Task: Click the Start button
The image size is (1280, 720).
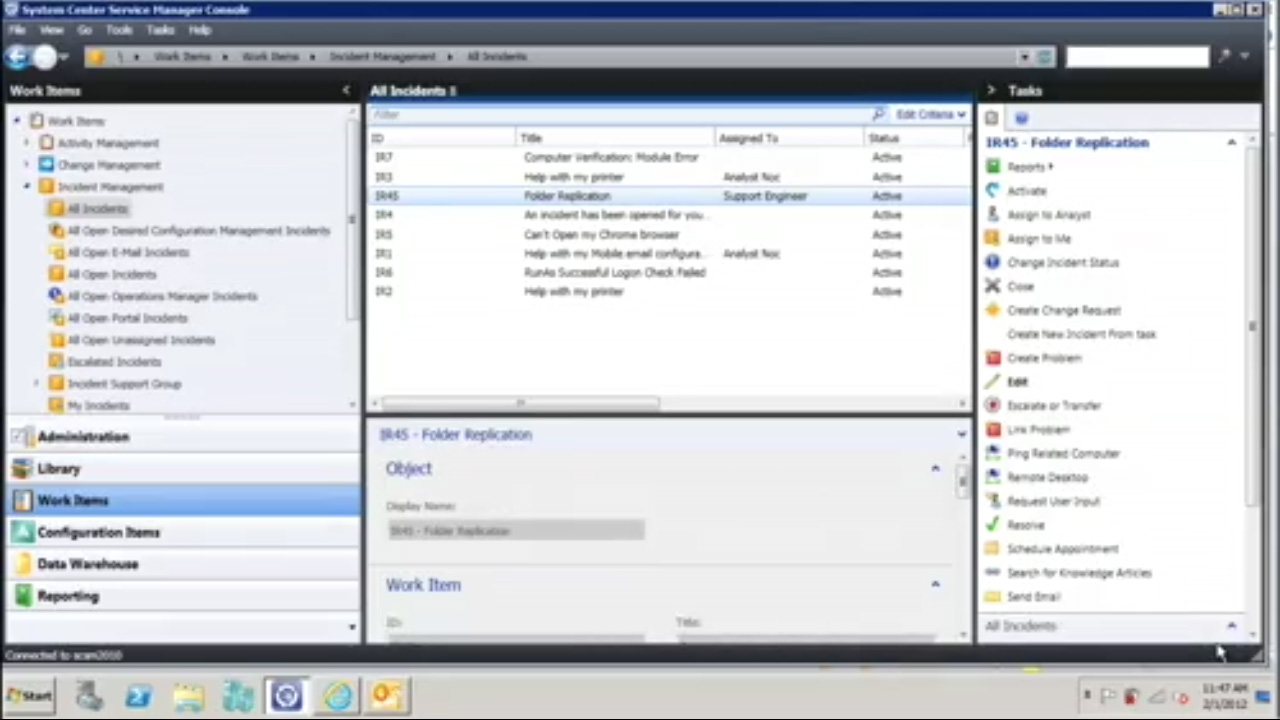Action: [x=29, y=695]
